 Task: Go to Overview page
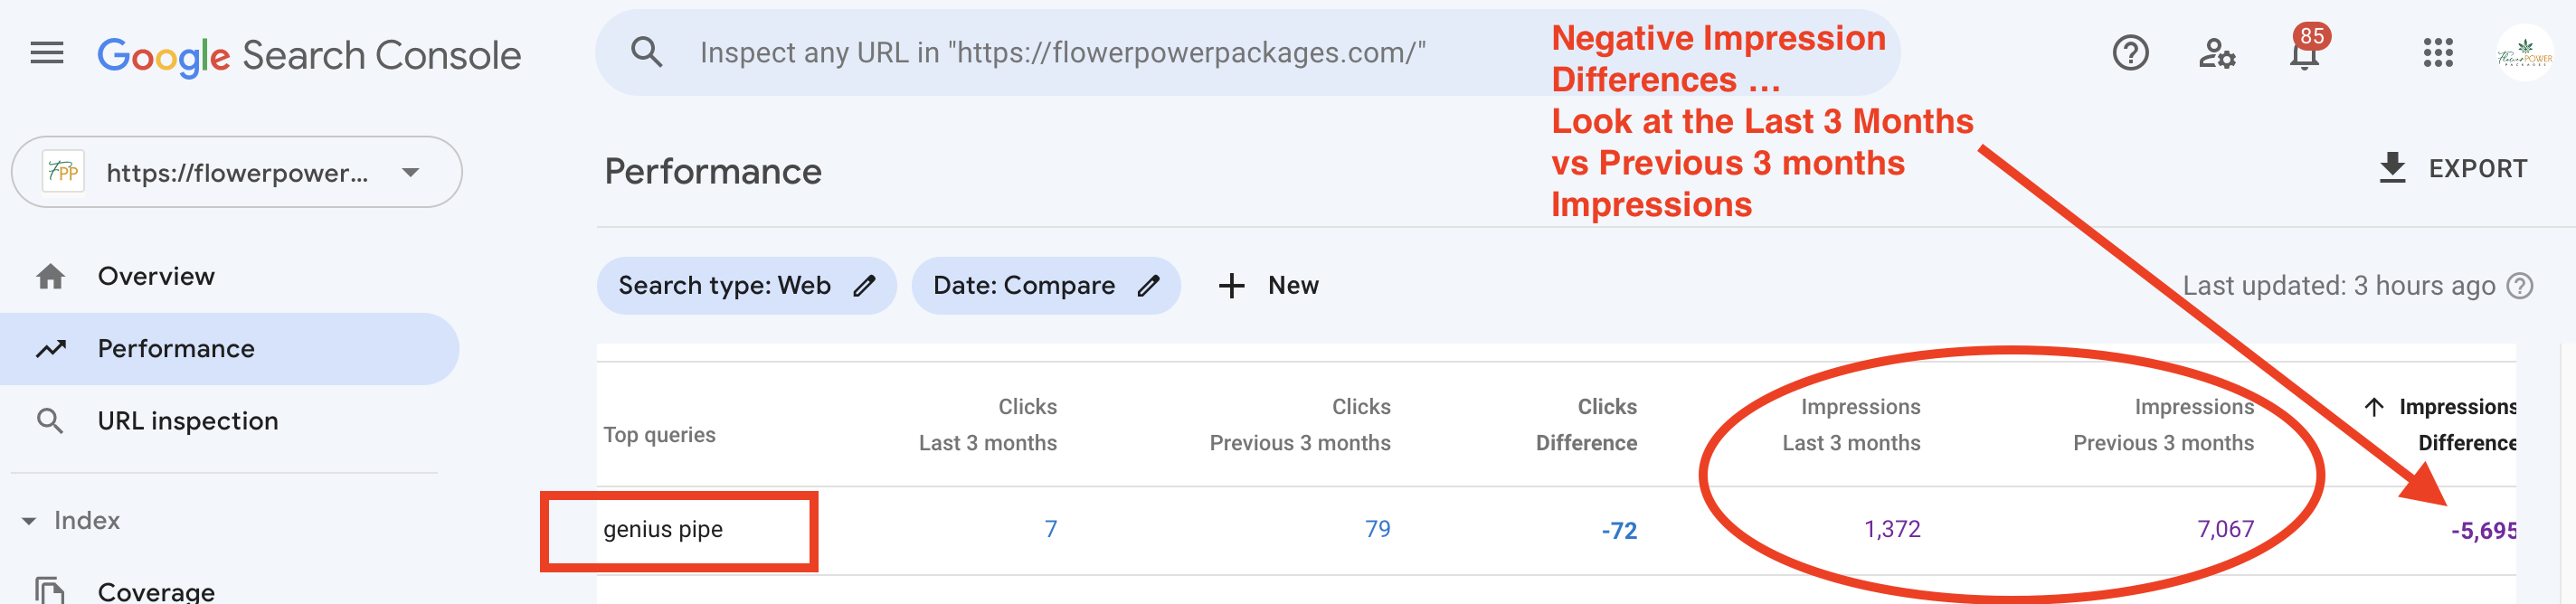click(x=156, y=276)
